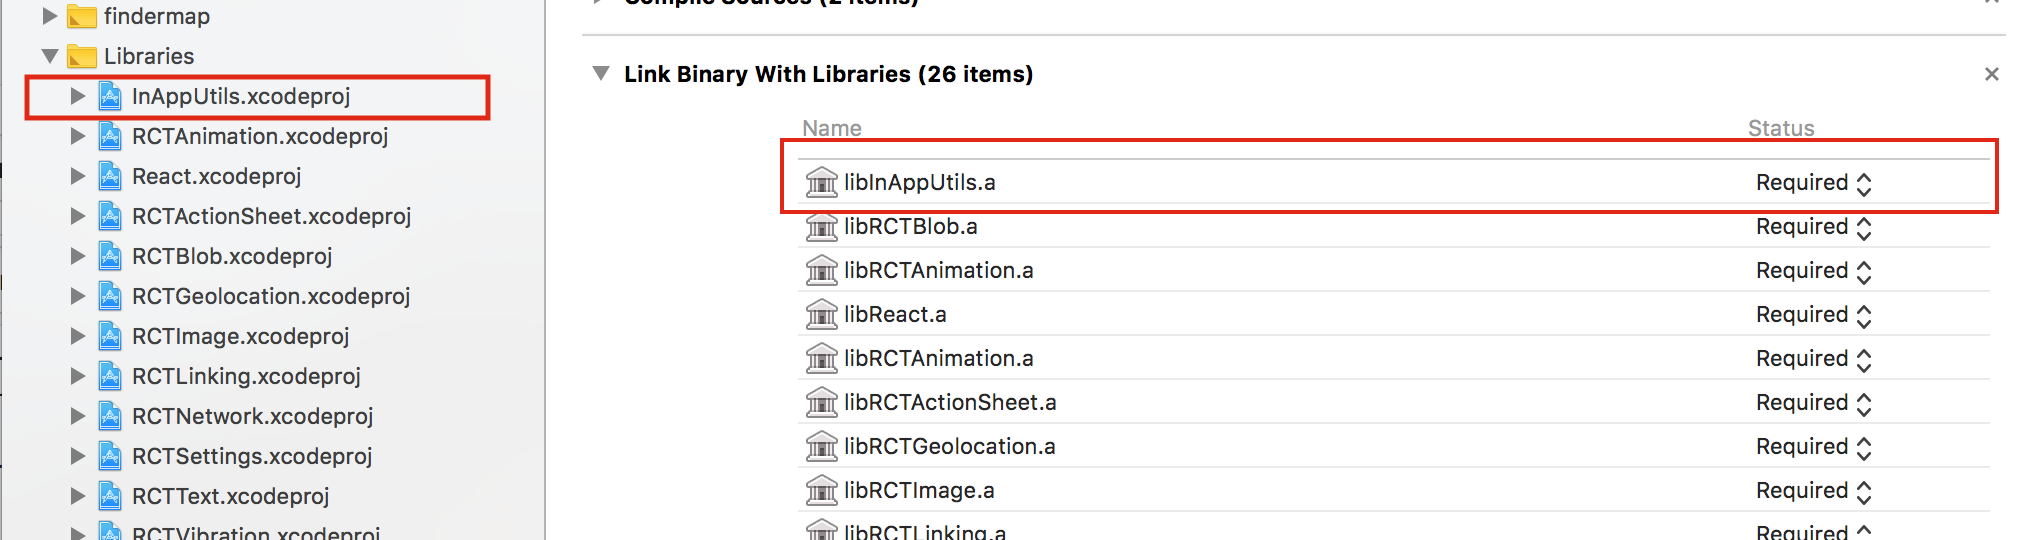The image size is (2034, 540).
Task: Expand the InAppUtils.xcodeproj disclosure triangle
Action: [77, 97]
